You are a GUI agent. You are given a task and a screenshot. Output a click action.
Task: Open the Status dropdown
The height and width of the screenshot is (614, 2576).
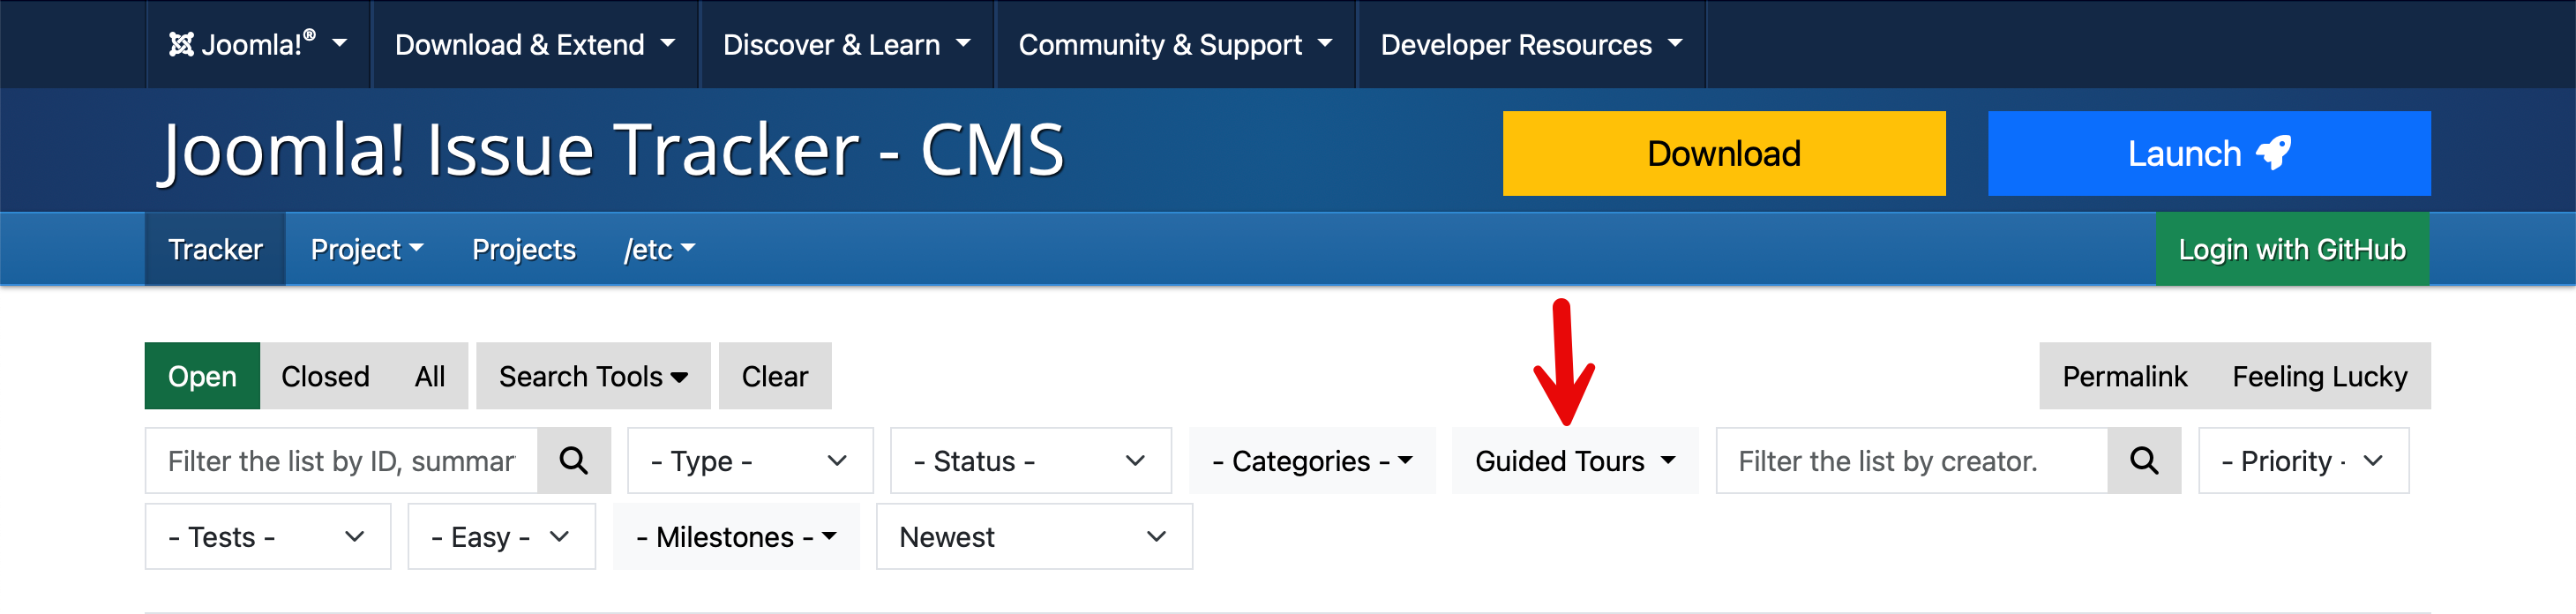click(x=1029, y=460)
